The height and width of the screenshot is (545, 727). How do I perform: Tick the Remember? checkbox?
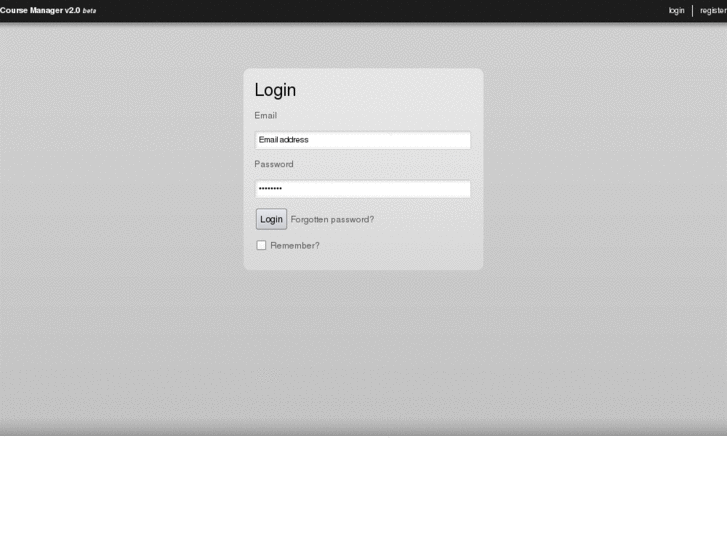coord(261,245)
